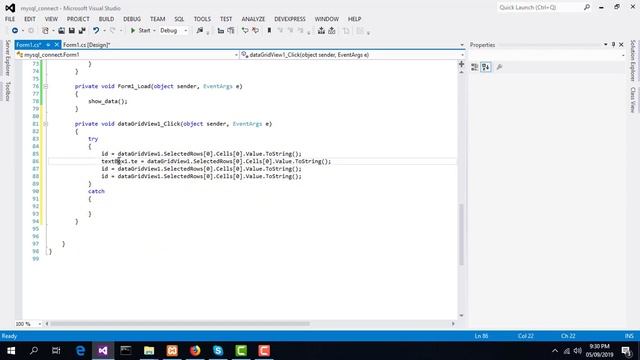This screenshot has width=640, height=360.
Task: Open the Server Explorer side tab
Action: coord(7,58)
